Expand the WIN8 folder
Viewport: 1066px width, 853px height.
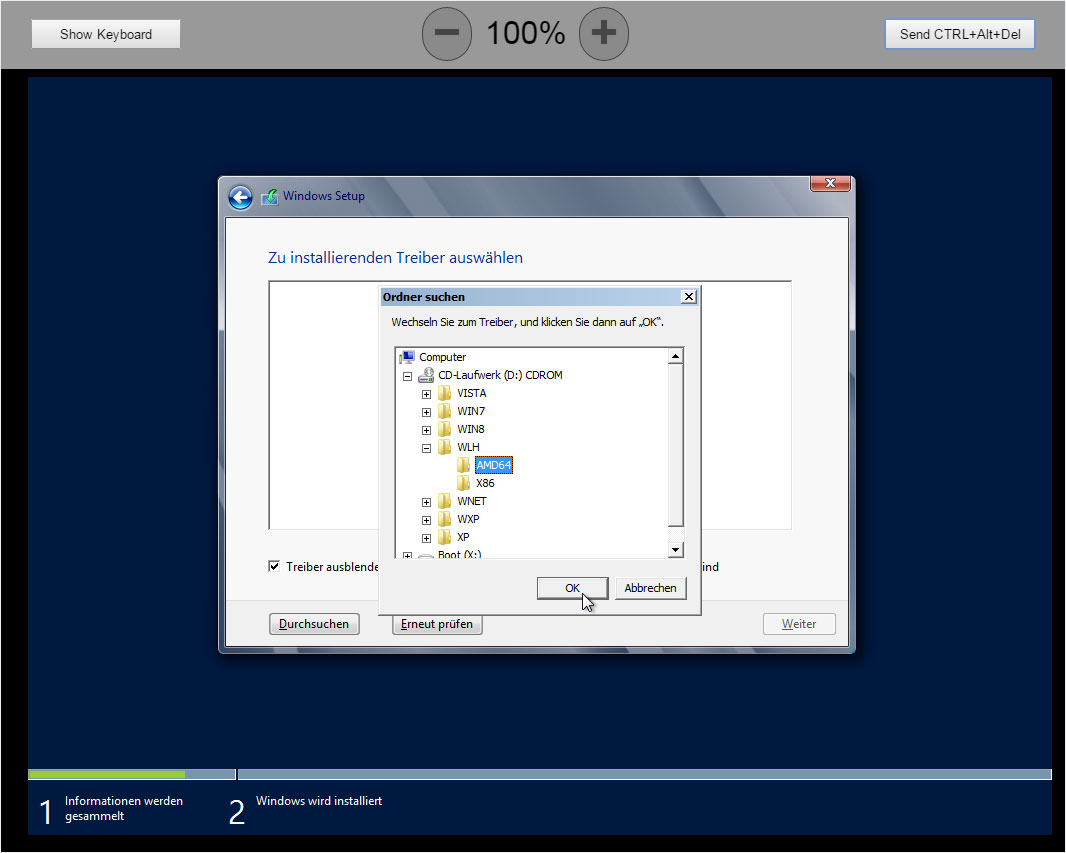pyautogui.click(x=426, y=430)
